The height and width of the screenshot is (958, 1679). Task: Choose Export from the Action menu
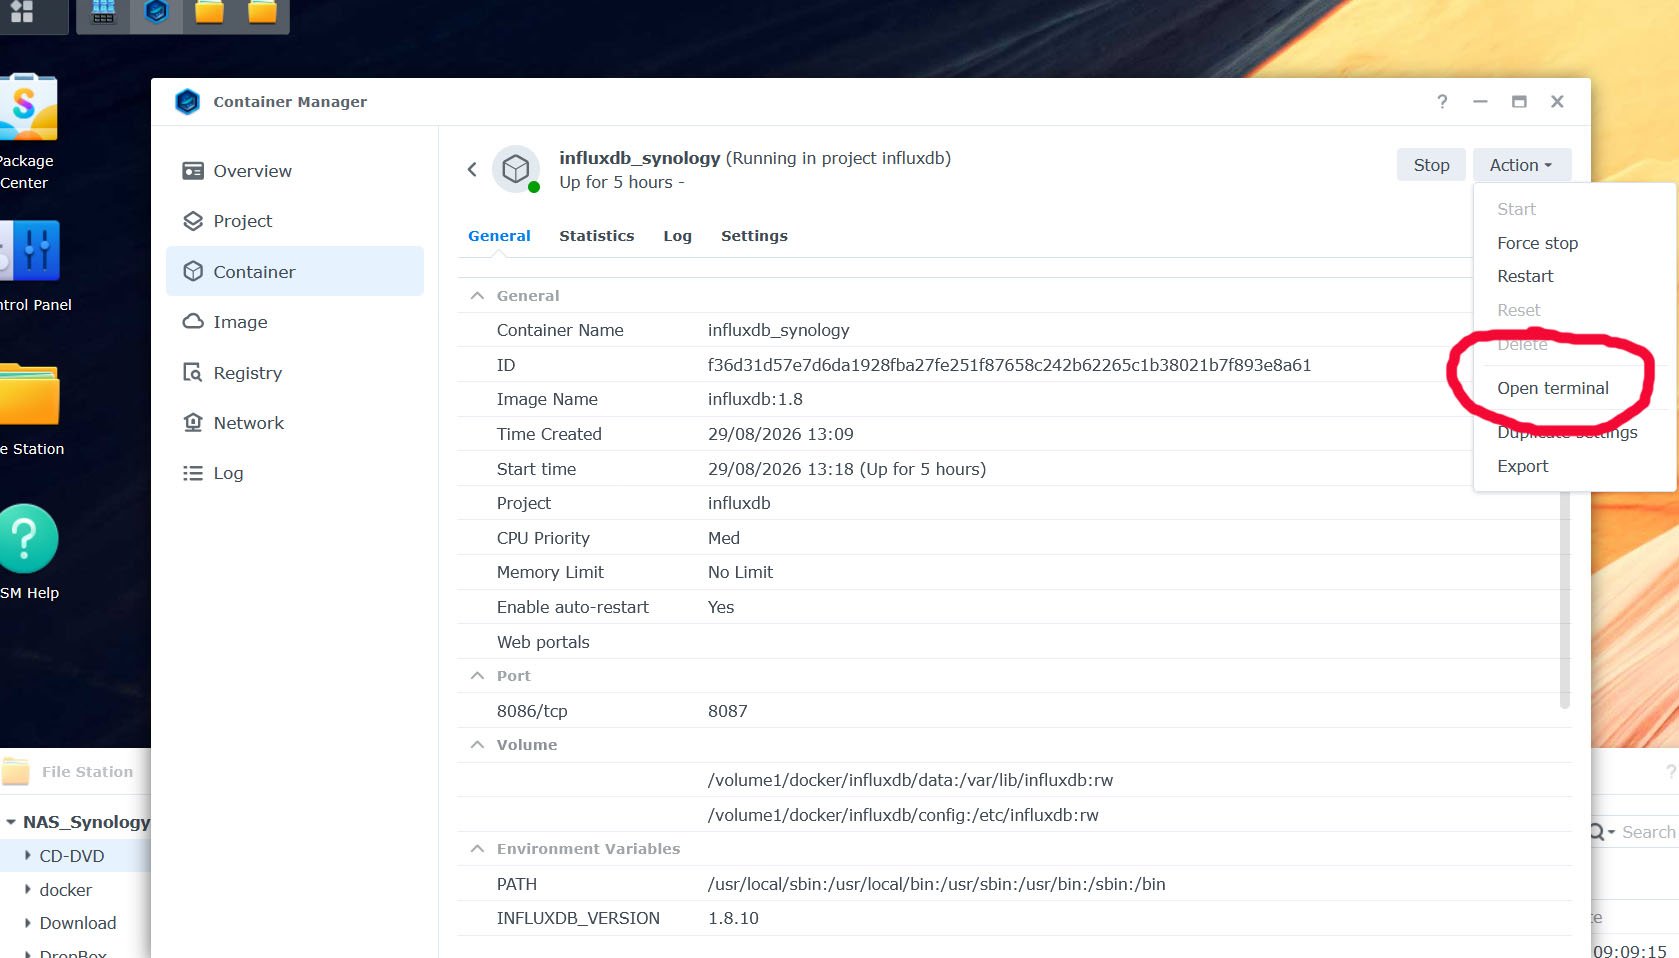point(1522,466)
